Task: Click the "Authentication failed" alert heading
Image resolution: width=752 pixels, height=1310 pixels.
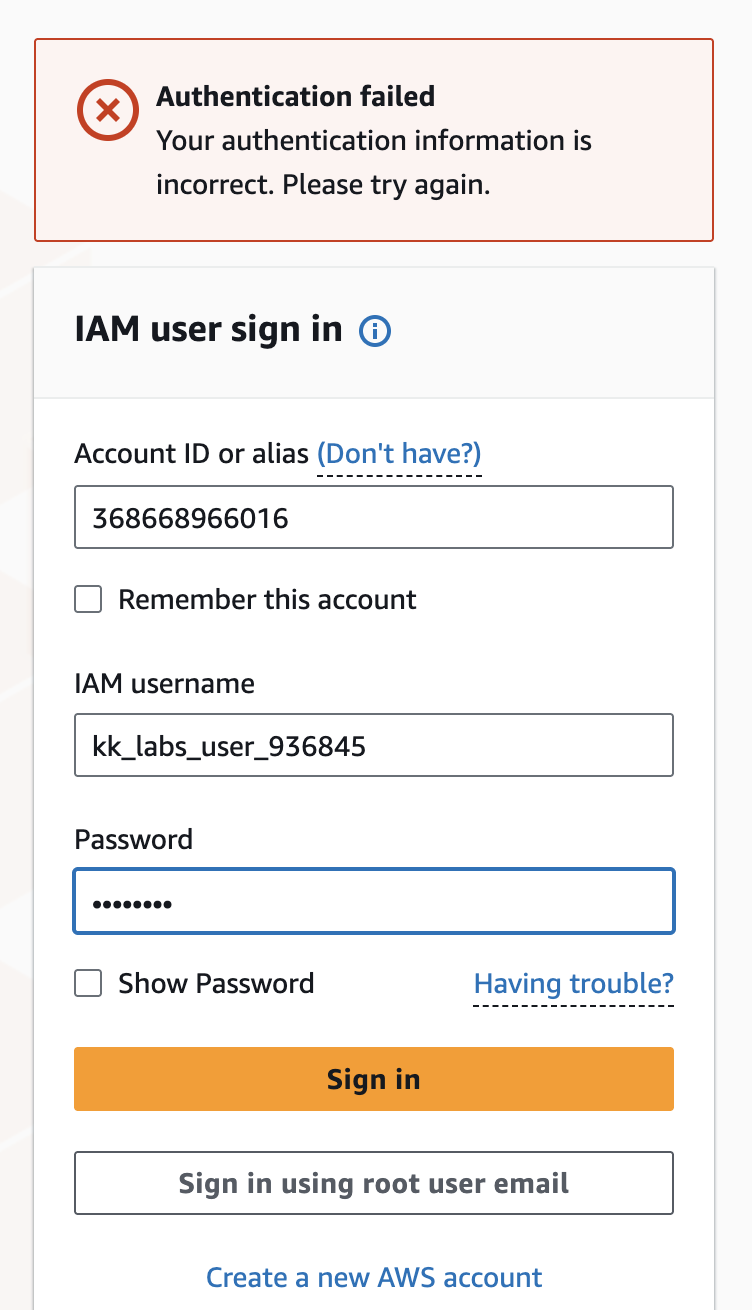Action: 295,97
